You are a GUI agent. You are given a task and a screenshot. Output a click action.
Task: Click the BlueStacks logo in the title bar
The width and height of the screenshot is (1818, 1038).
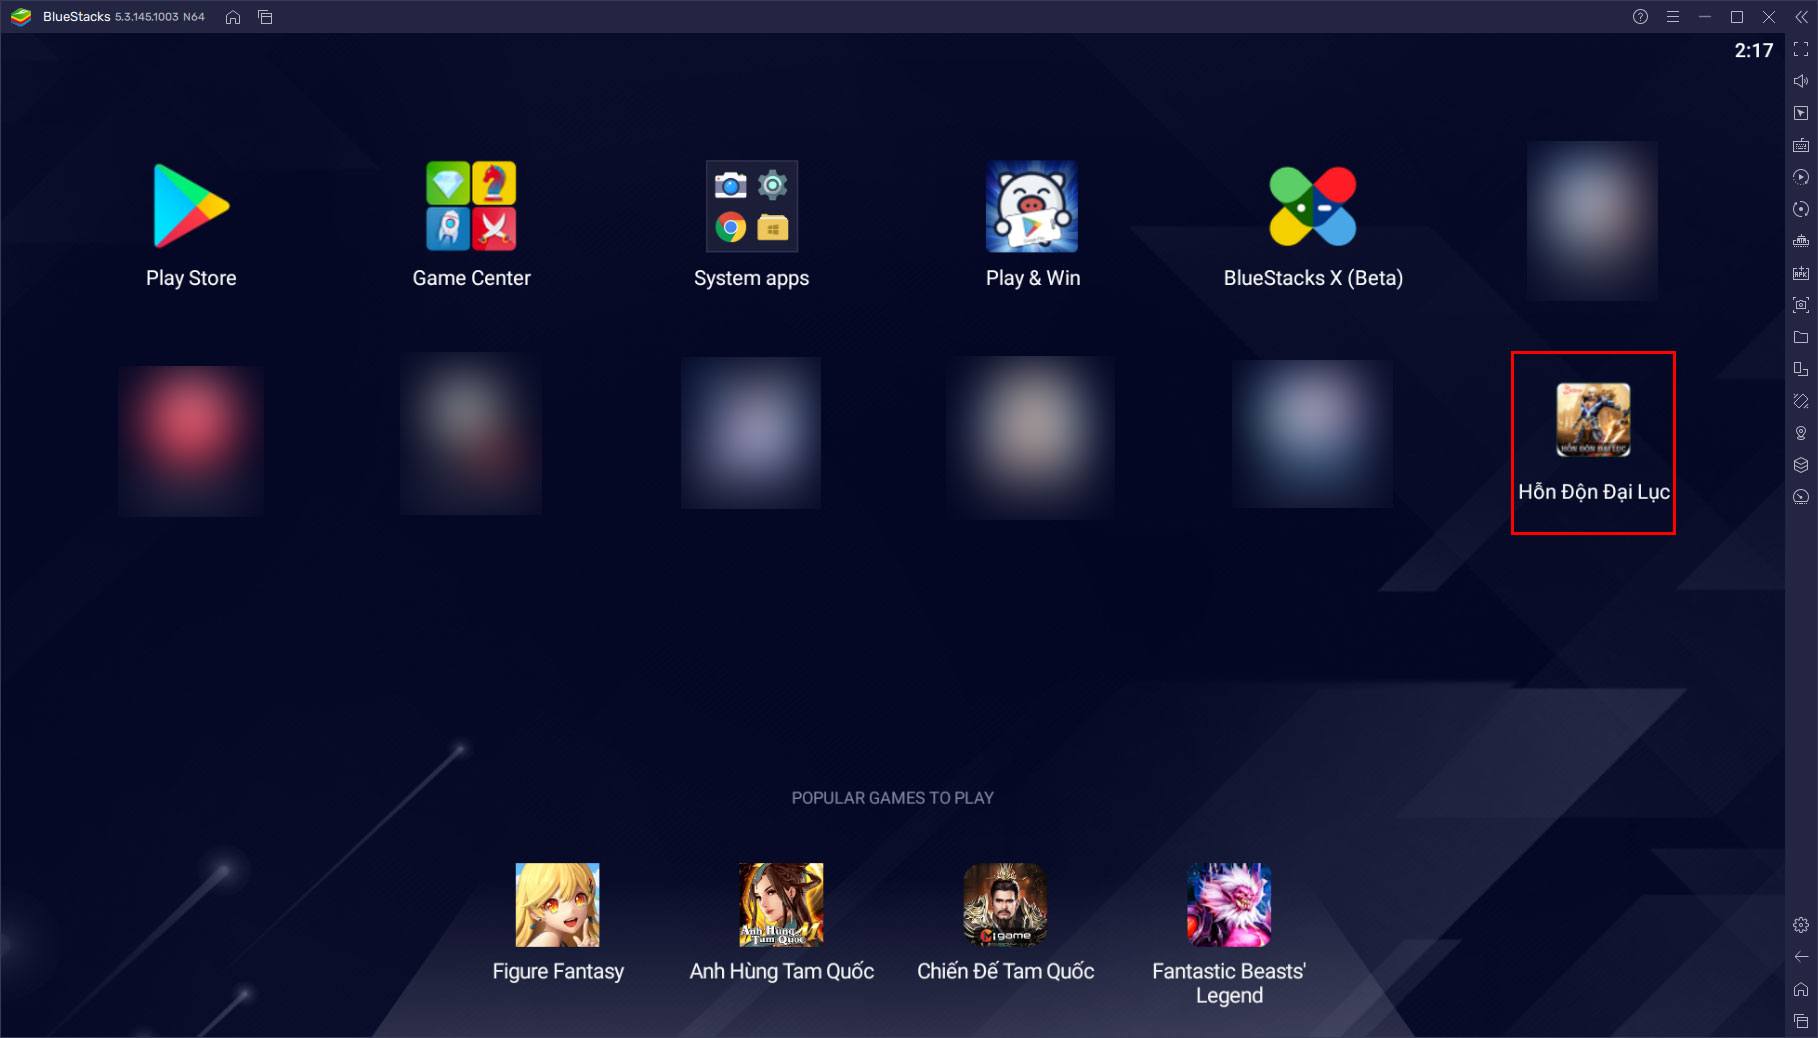click(21, 17)
